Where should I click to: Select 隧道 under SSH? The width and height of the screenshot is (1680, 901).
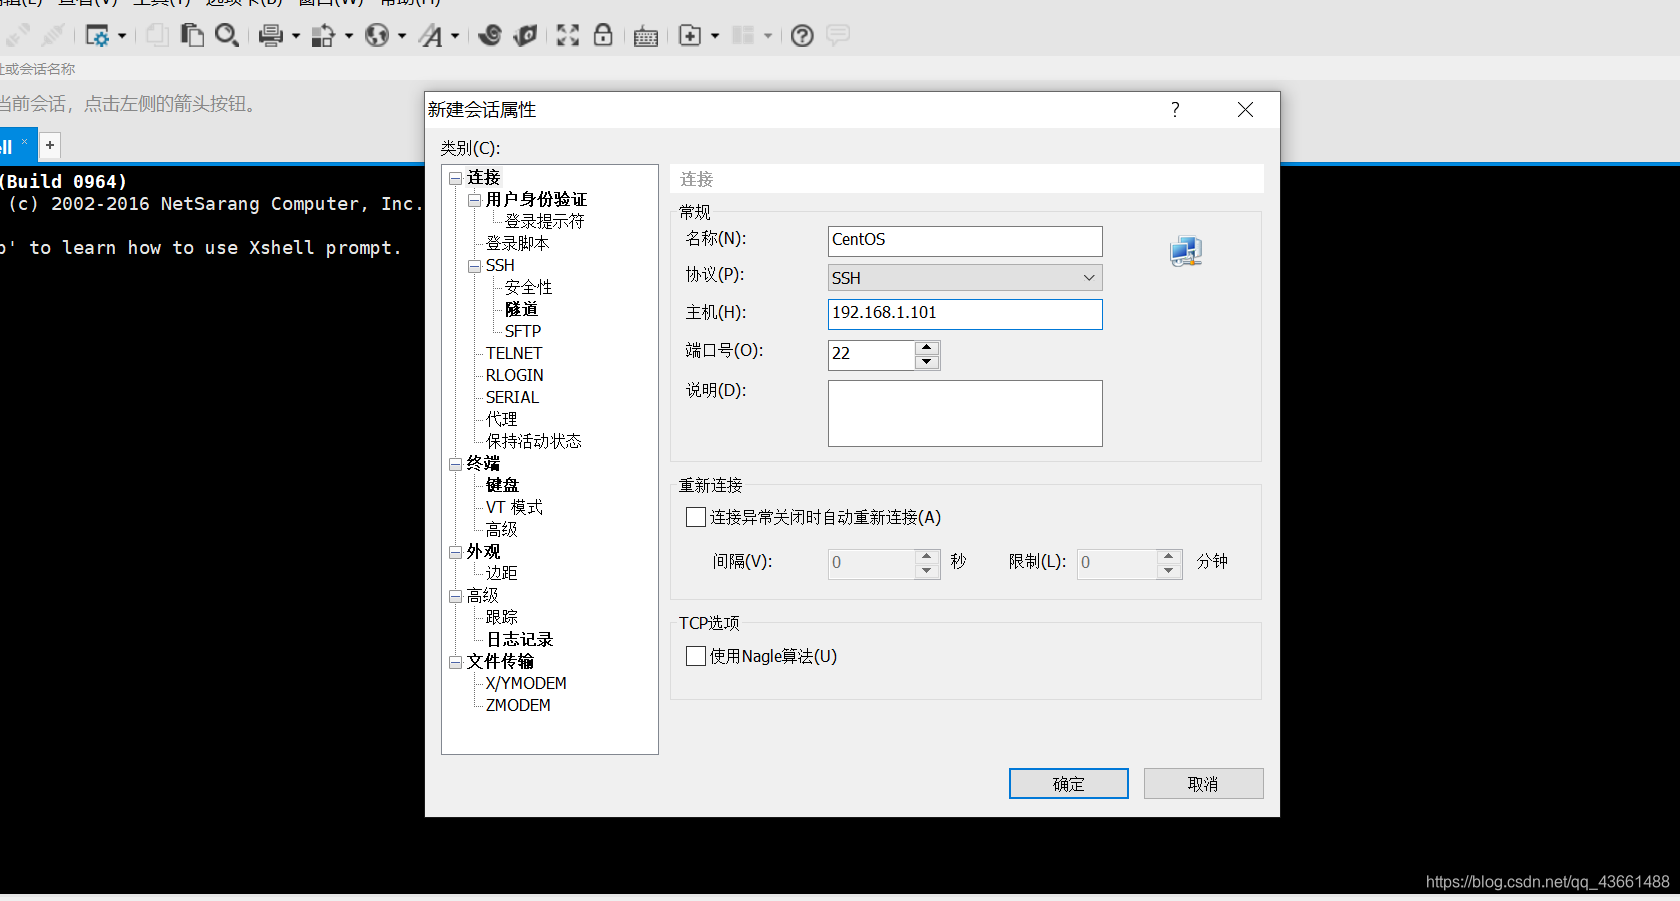click(521, 310)
